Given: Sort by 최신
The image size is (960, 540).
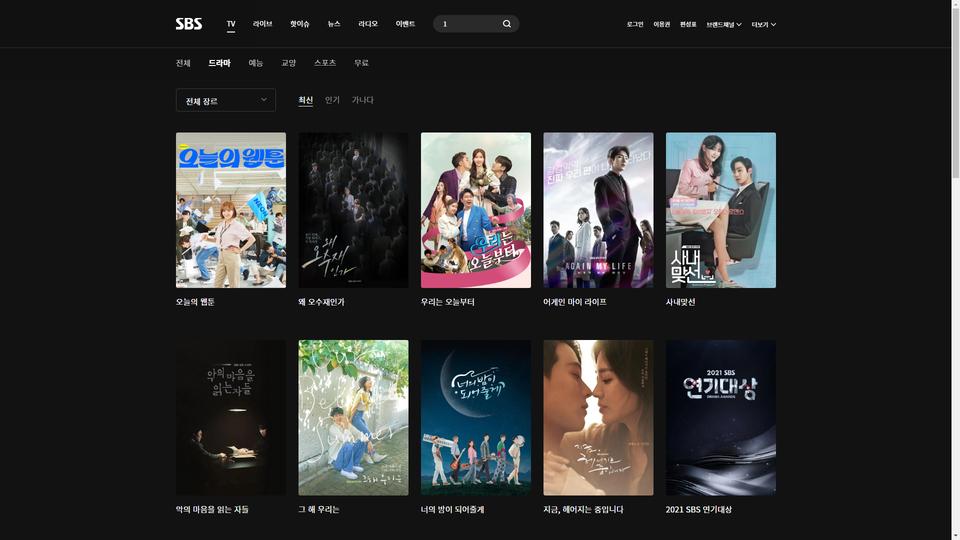Looking at the screenshot, I should click(x=306, y=100).
